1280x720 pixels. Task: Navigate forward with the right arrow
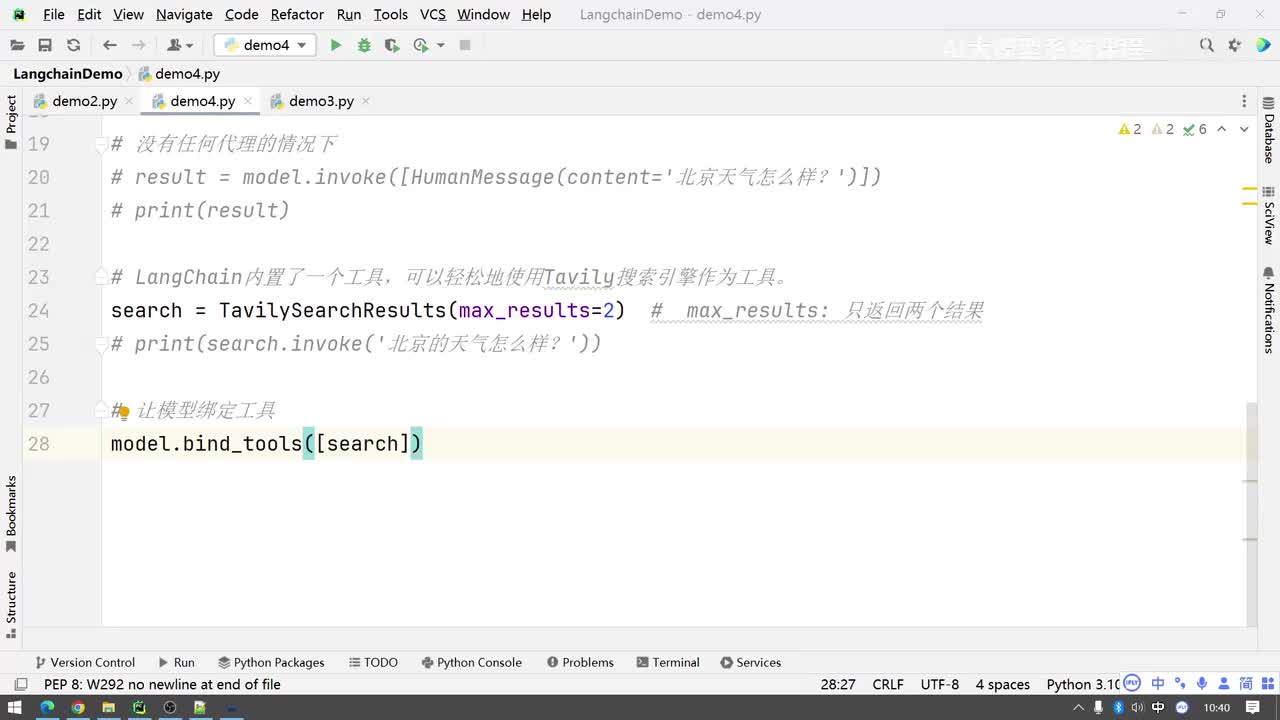(138, 45)
